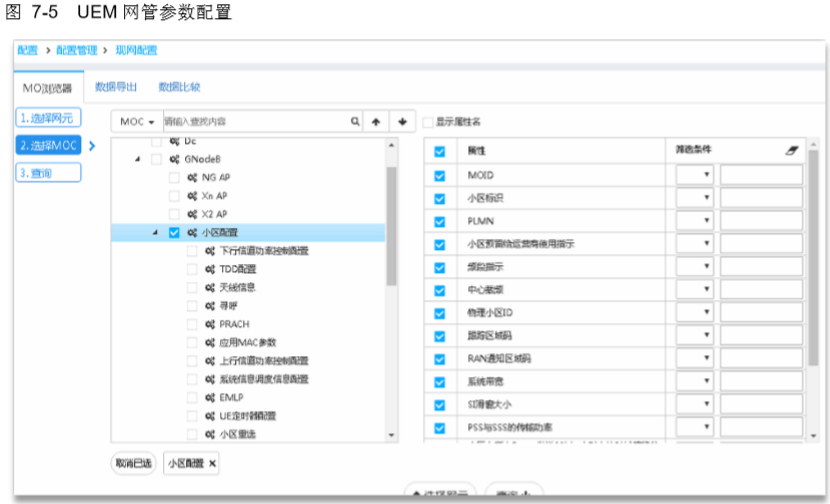This screenshot has height=504, width=830.
Task: Click the gear icon beside PRACH
Action: (x=210, y=324)
